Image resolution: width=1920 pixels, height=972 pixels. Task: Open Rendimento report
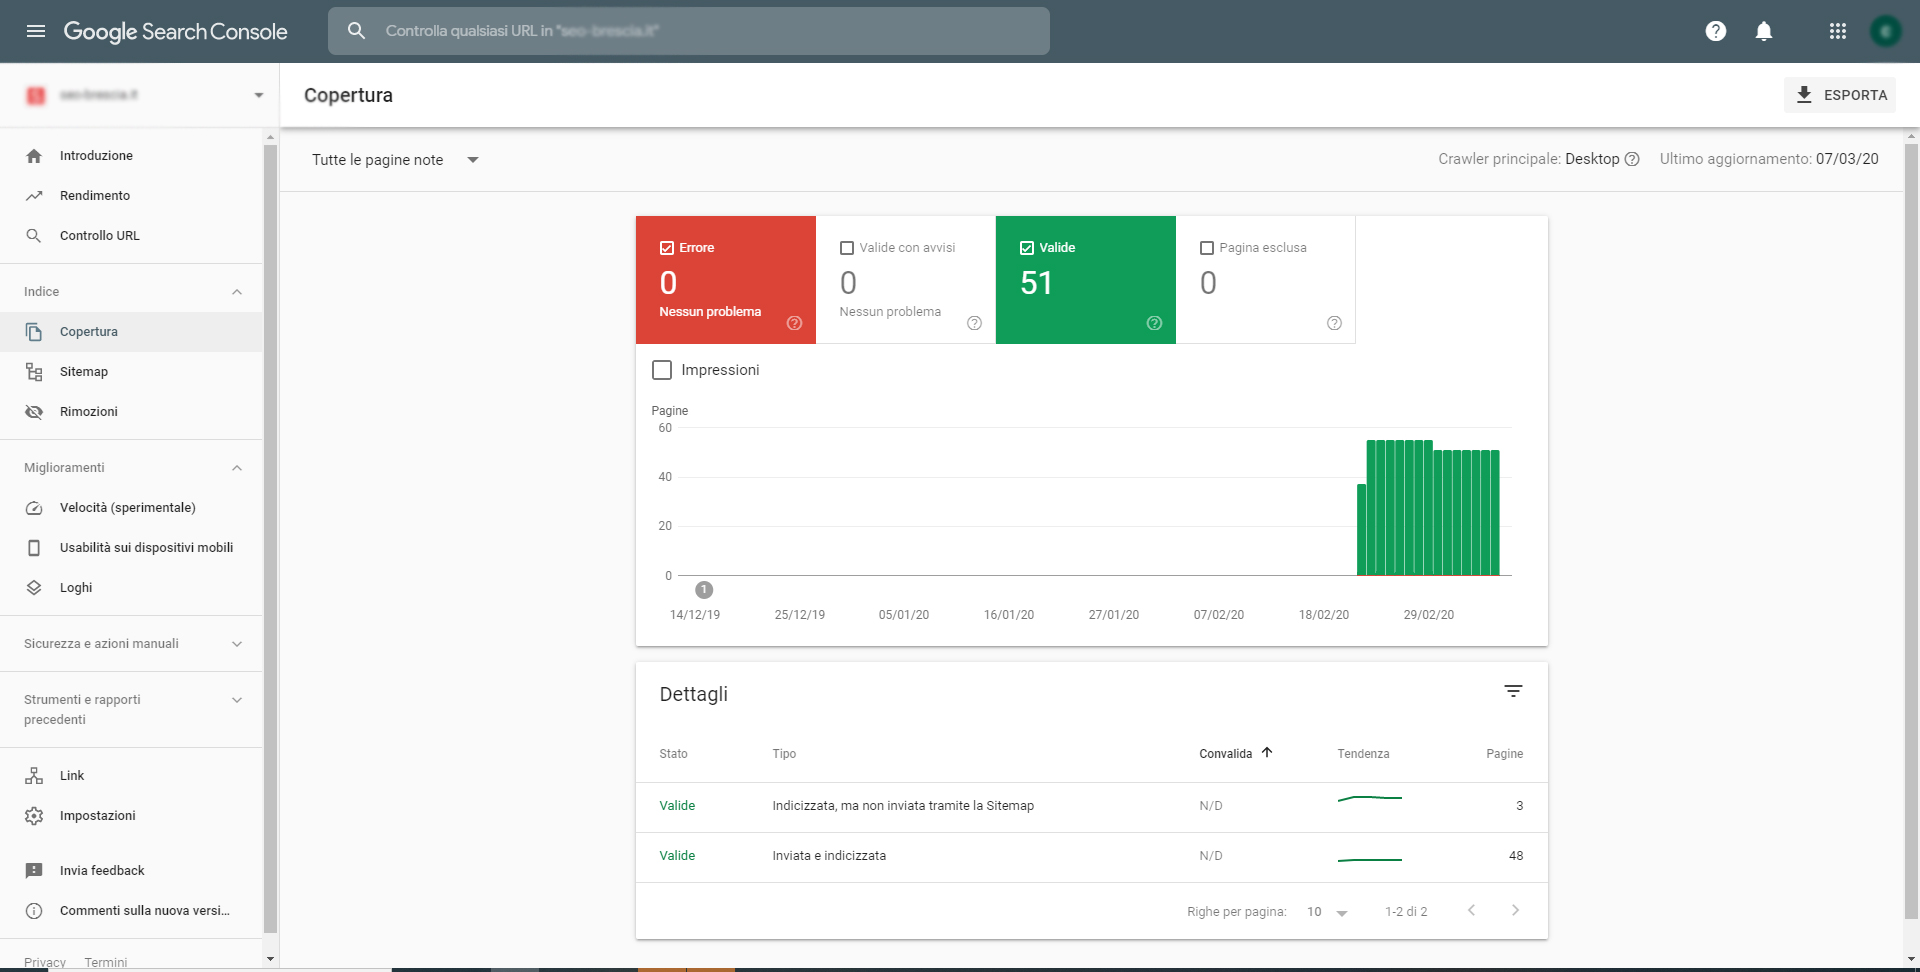131,196
